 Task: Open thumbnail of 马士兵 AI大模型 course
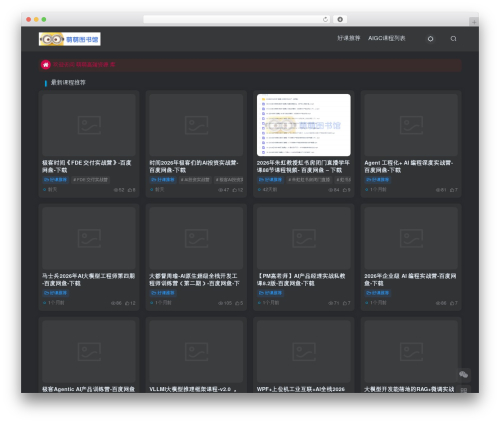click(89, 238)
